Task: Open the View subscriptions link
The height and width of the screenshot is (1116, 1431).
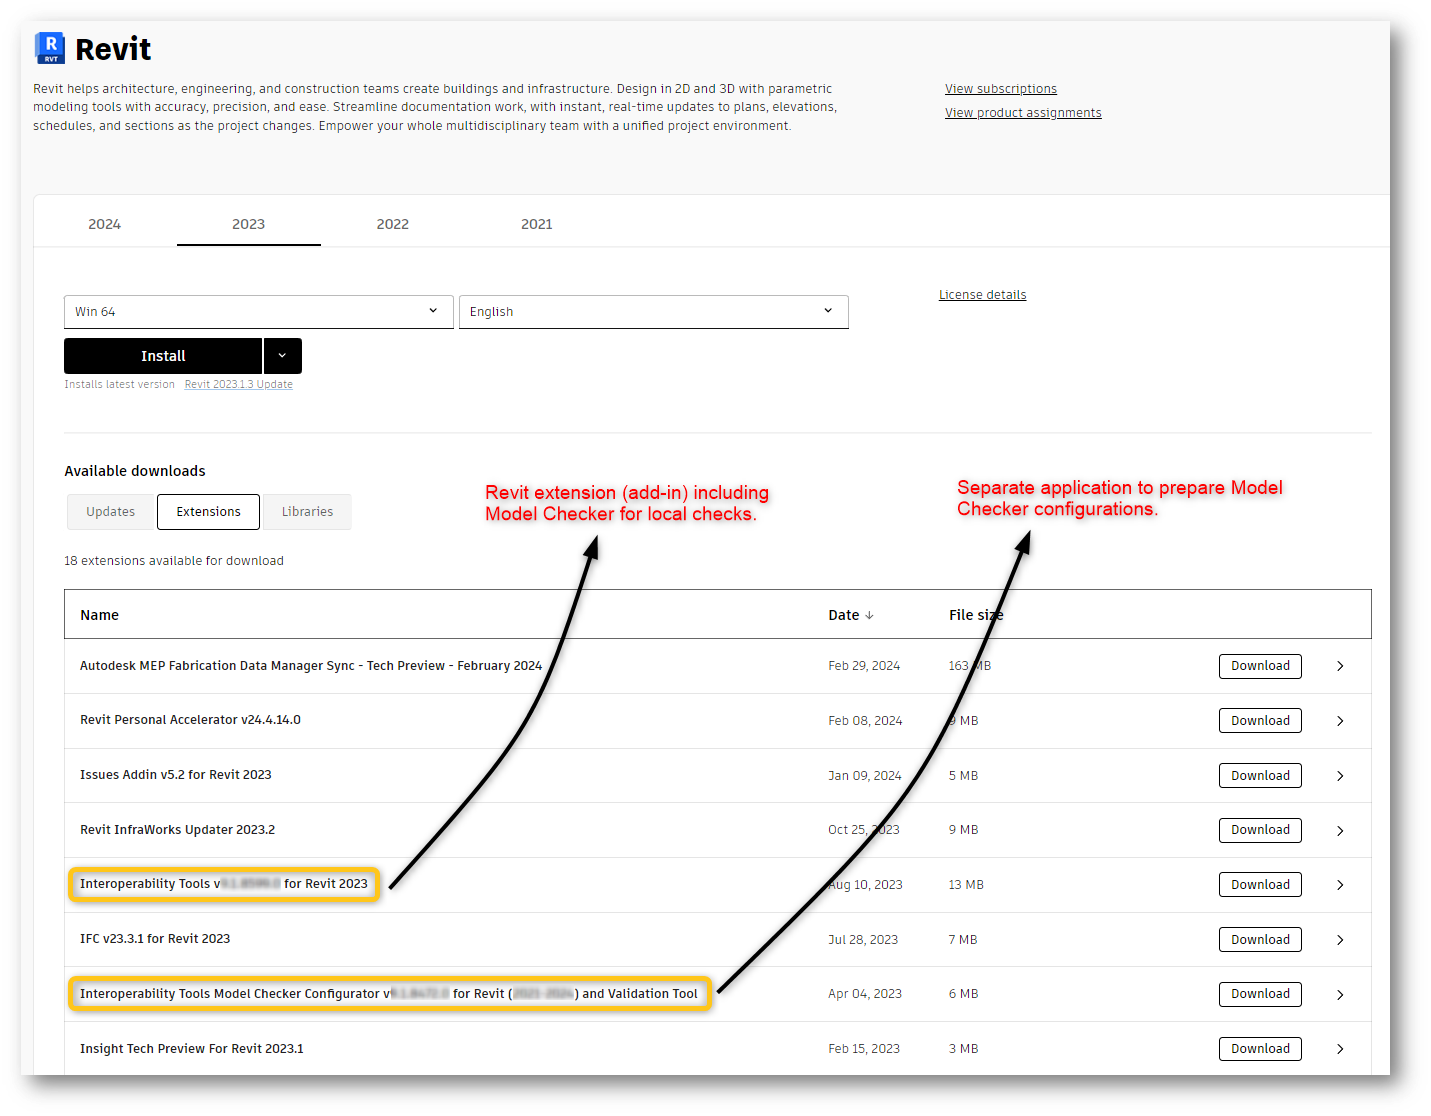Action: click(1000, 88)
